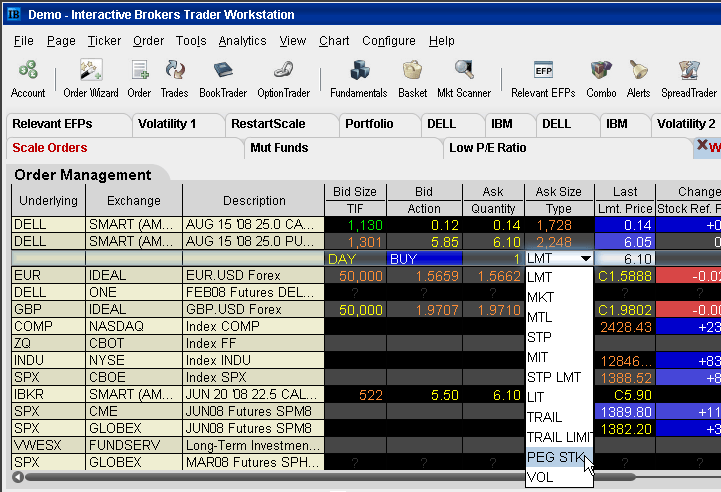This screenshot has height=492, width=721.
Task: Open the Ticker menu
Action: [x=104, y=41]
